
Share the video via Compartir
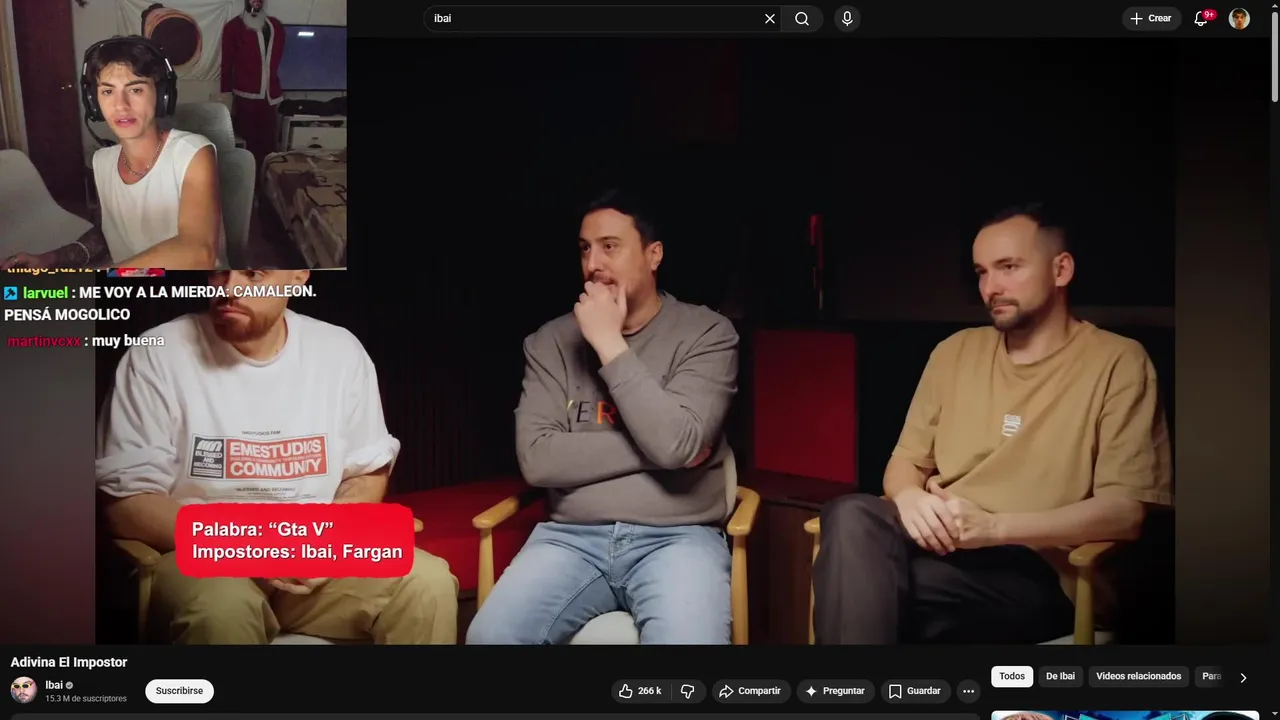point(751,691)
